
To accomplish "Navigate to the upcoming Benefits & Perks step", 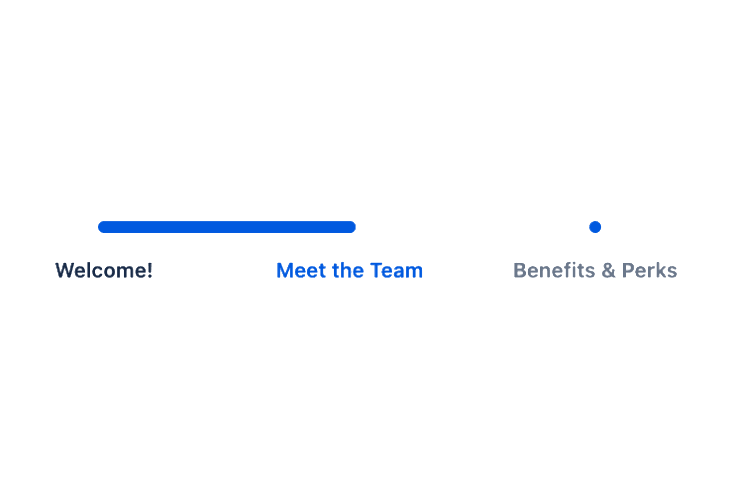I will [x=595, y=270].
